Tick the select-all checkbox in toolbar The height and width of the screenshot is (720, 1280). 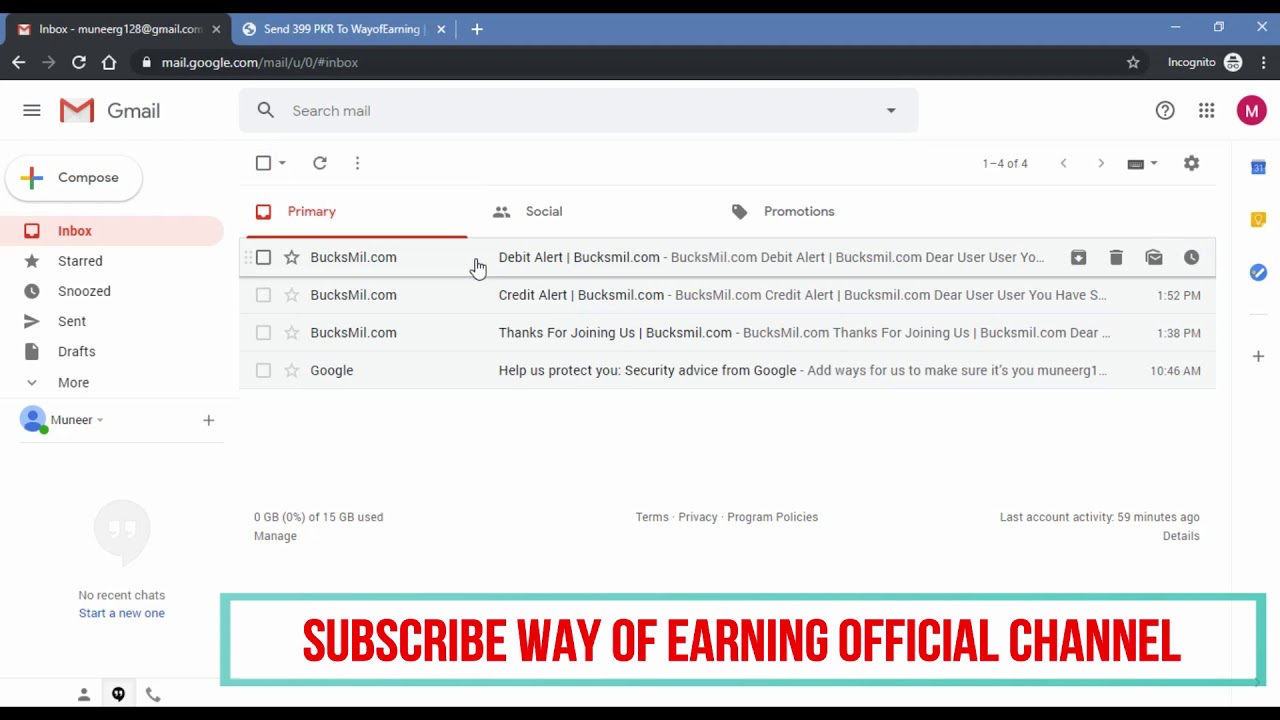coord(263,163)
